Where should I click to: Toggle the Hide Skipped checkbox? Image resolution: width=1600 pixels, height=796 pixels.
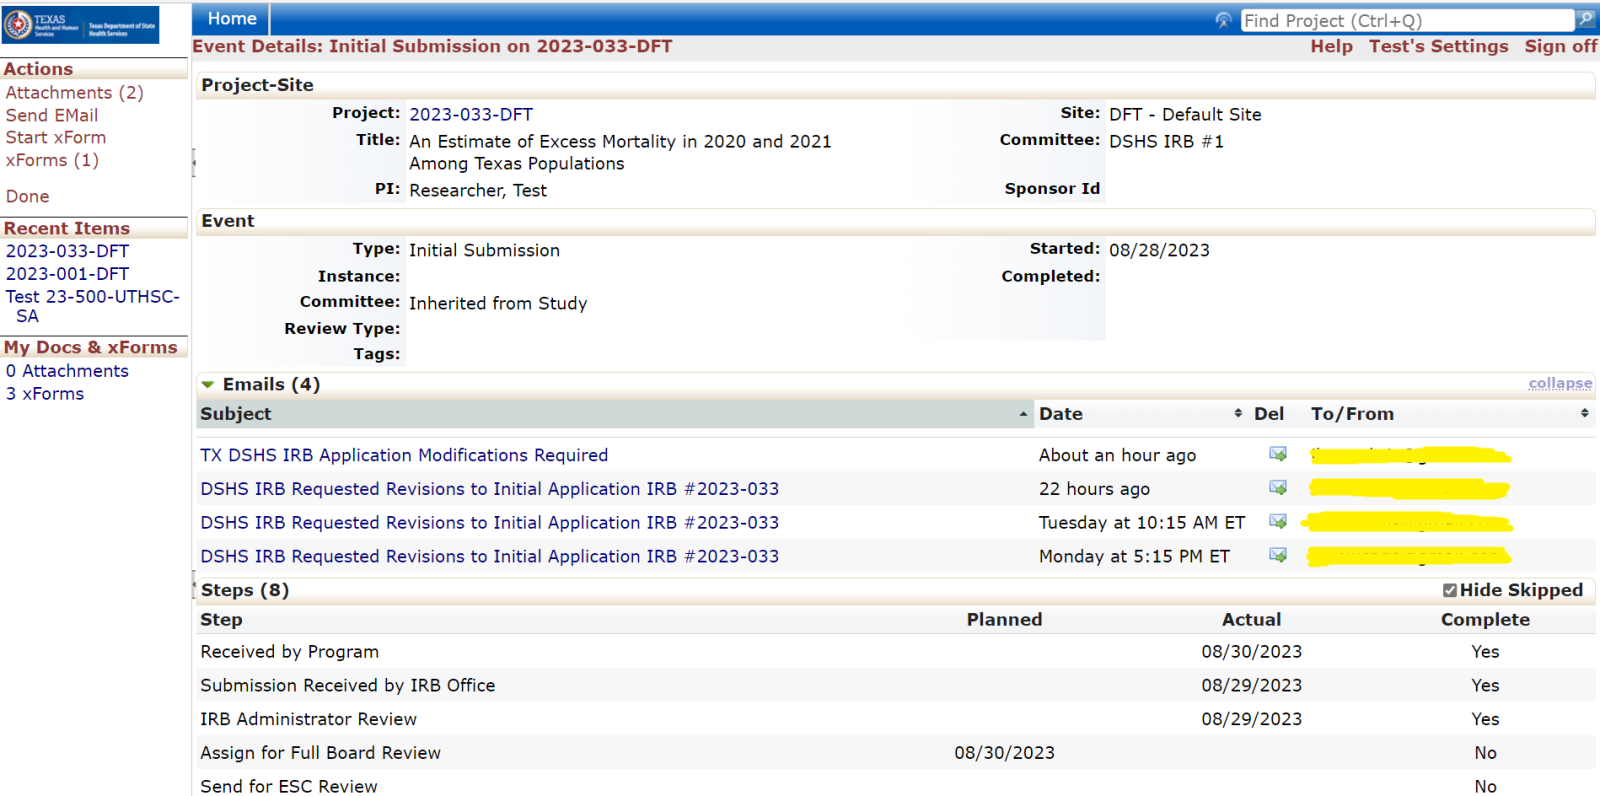(x=1449, y=590)
